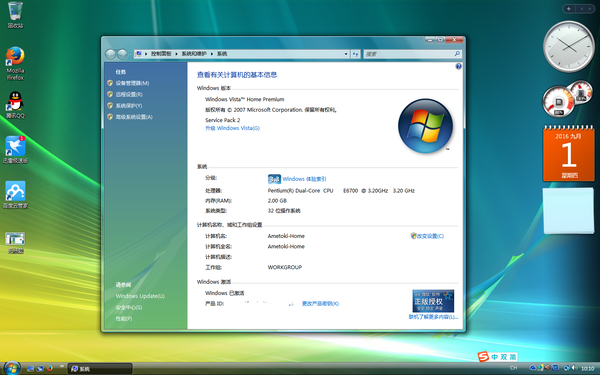Click the volume speaker tray icon
600x375 pixels.
(574, 368)
